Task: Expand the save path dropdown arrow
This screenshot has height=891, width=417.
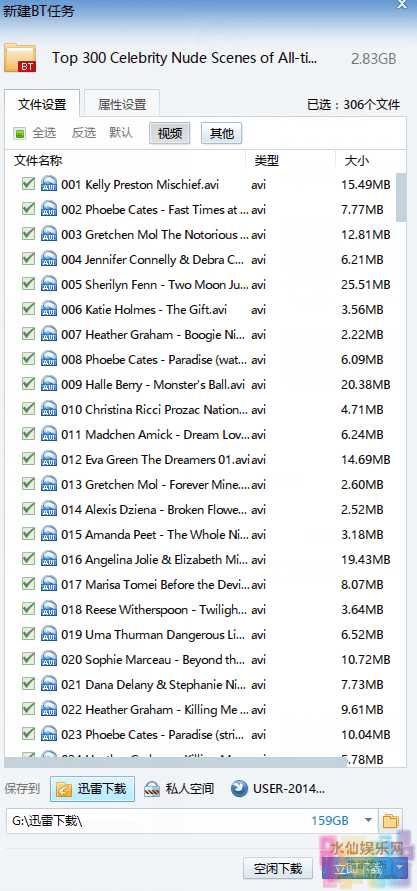Action: pos(368,821)
